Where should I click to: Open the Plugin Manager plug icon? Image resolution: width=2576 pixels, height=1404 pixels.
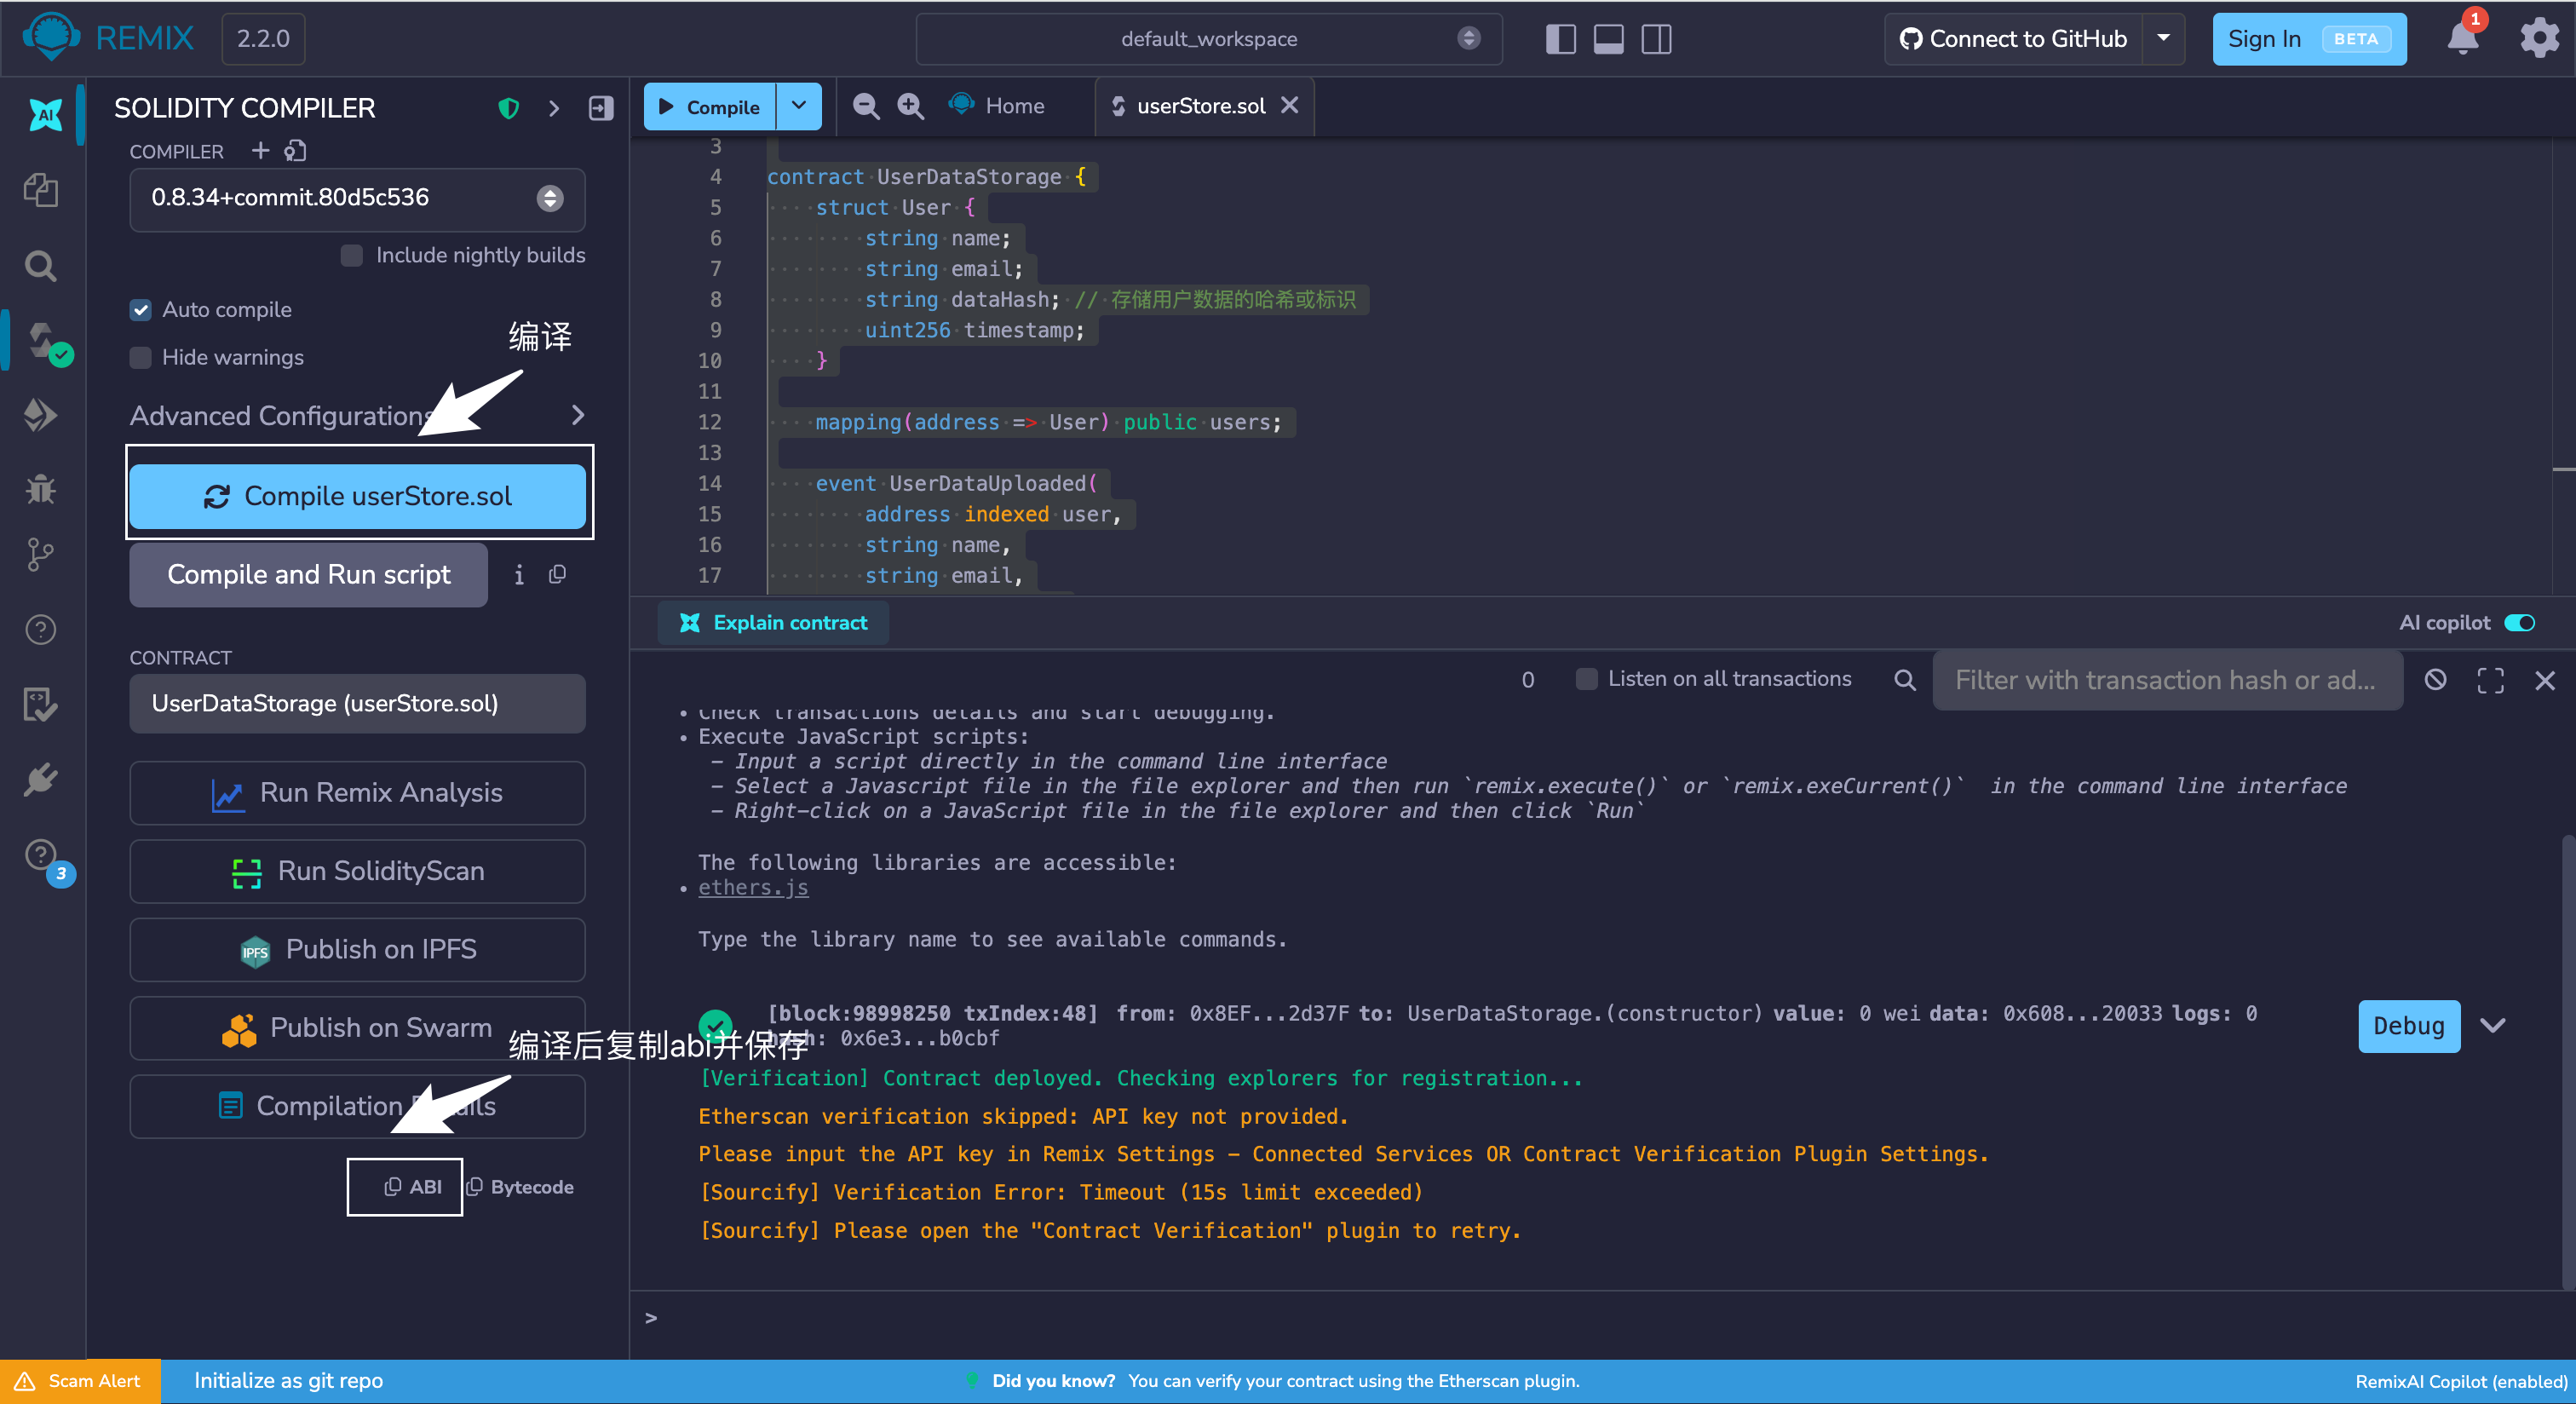41,779
